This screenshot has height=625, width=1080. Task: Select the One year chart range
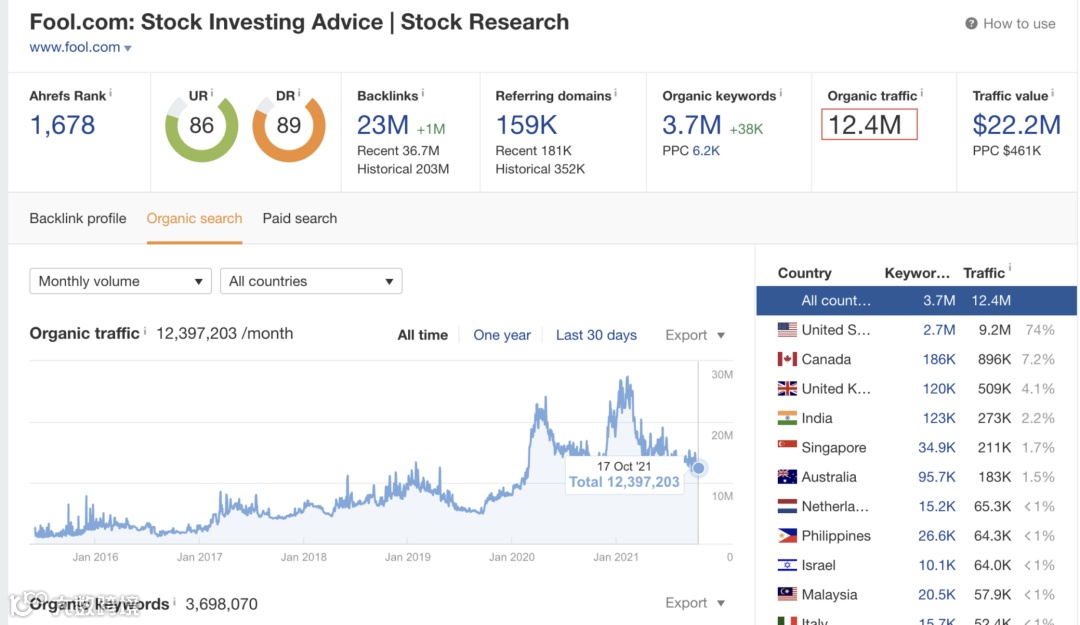pos(501,335)
